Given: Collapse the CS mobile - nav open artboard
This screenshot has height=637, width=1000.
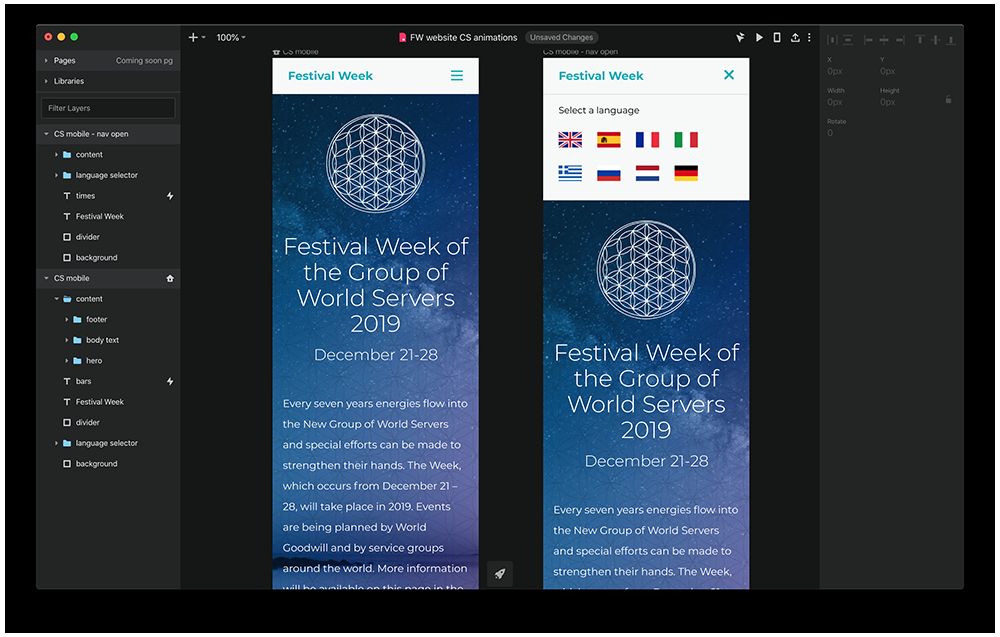Looking at the screenshot, I should point(46,134).
